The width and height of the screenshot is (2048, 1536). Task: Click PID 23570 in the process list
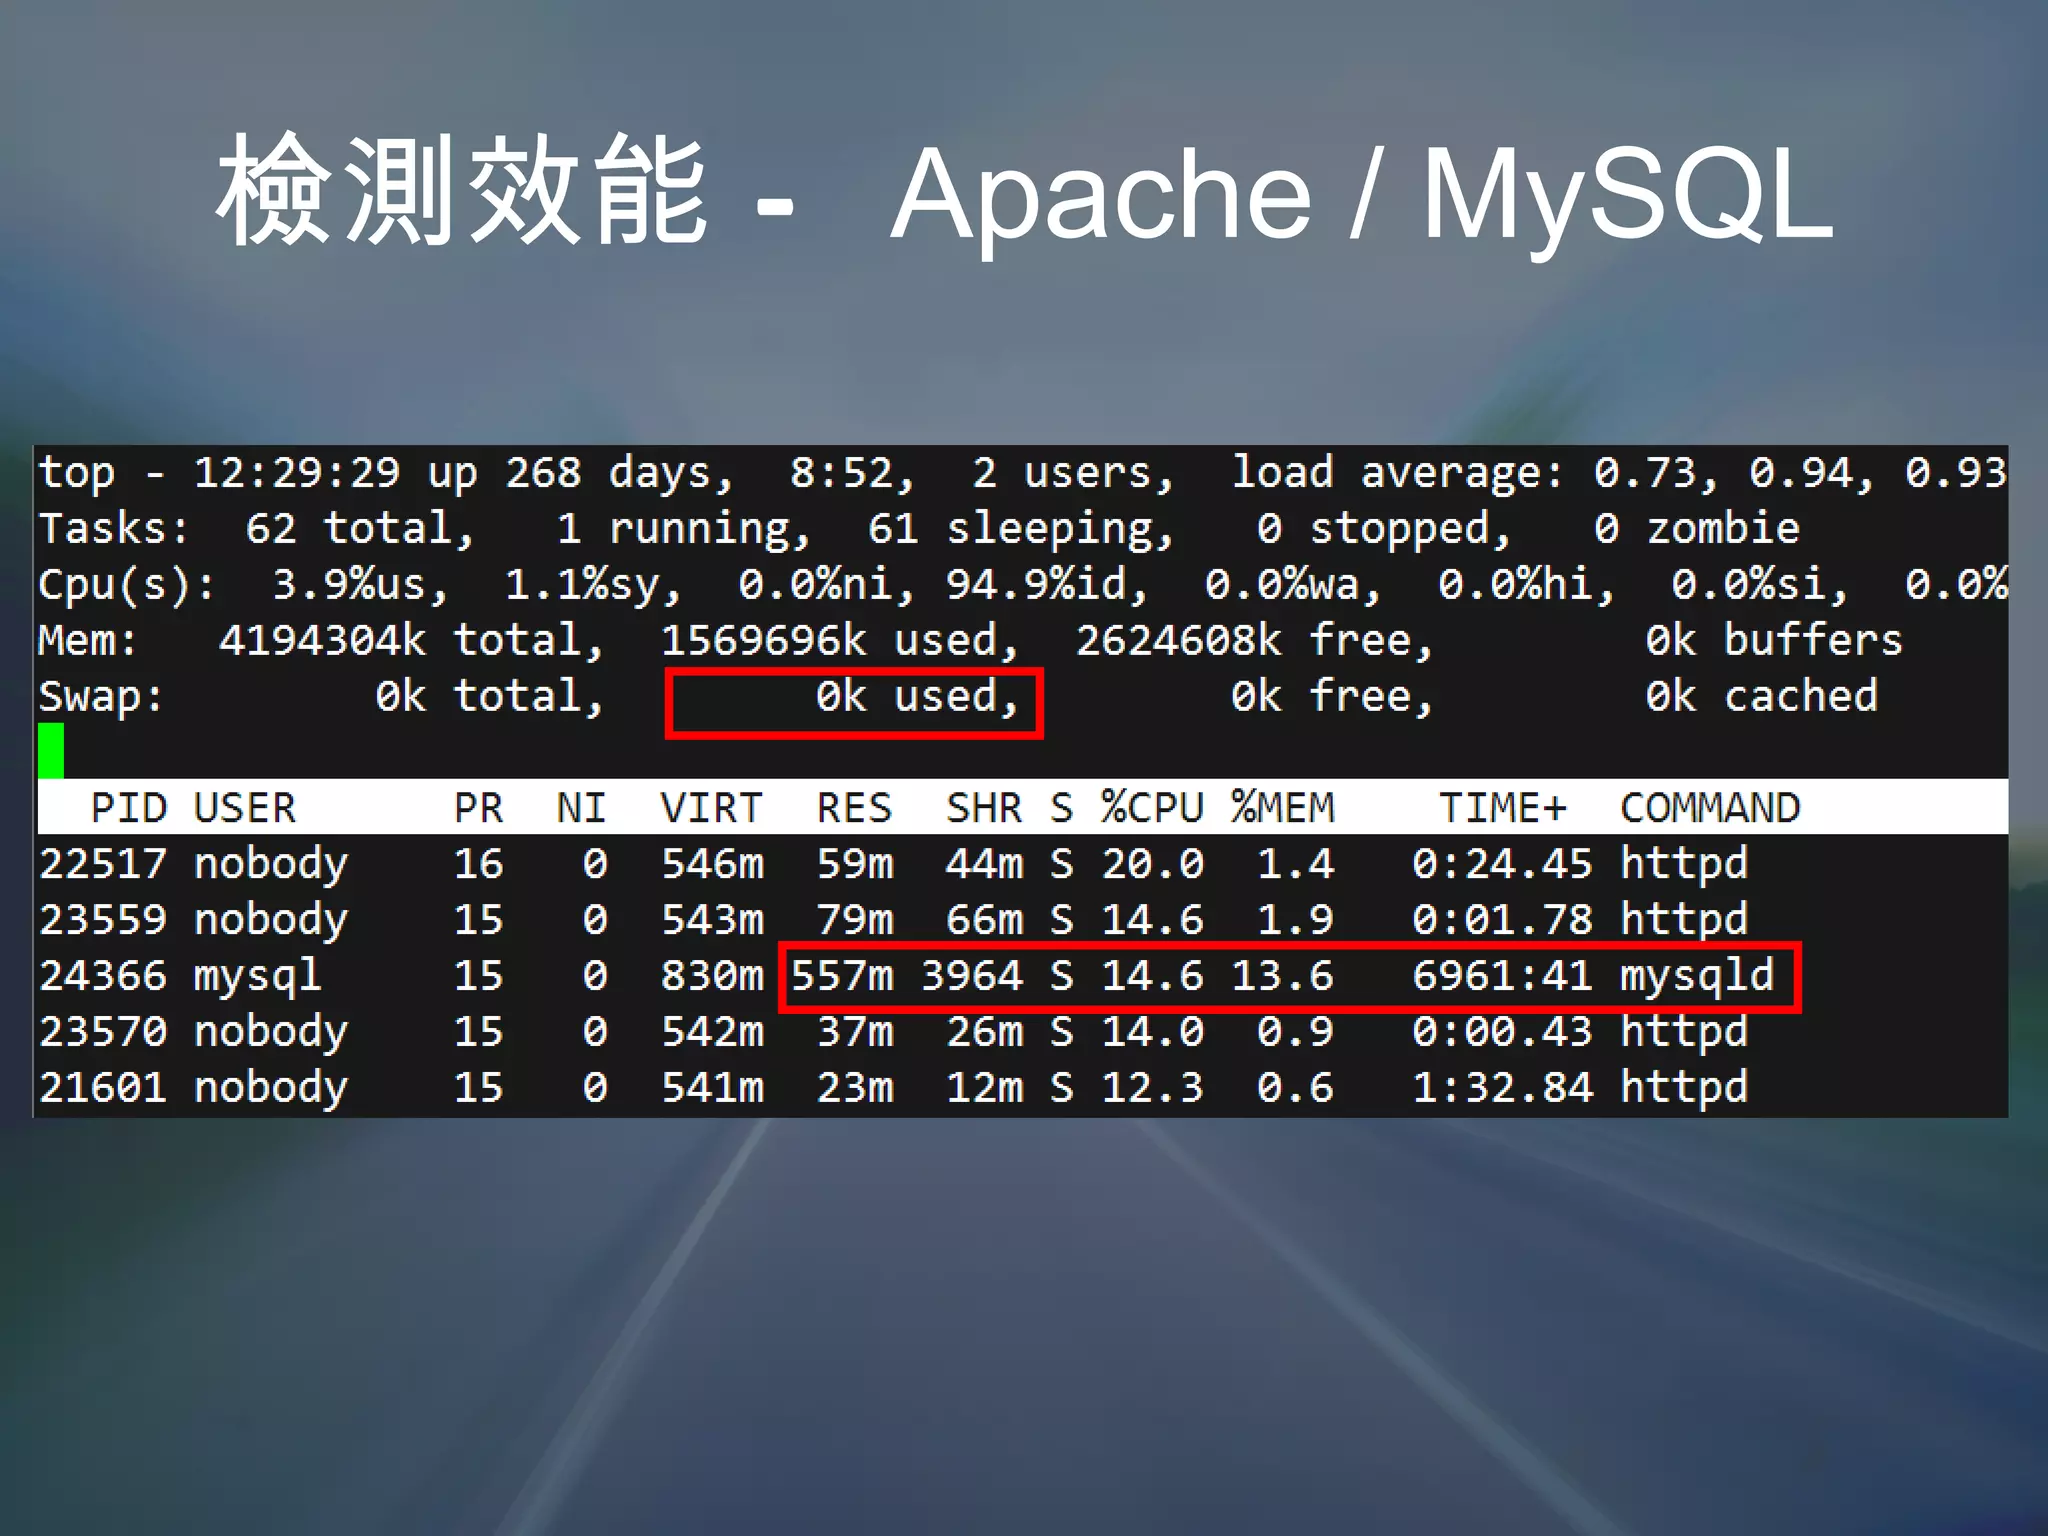click(x=103, y=1032)
